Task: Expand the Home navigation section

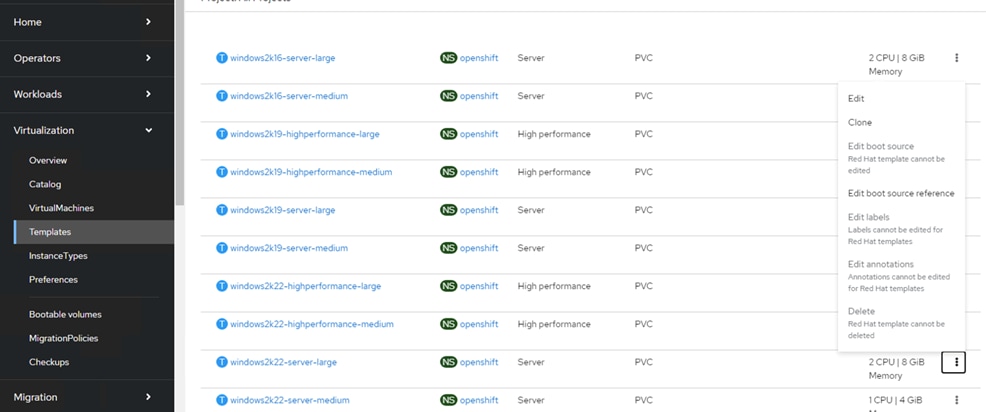Action: pyautogui.click(x=86, y=21)
